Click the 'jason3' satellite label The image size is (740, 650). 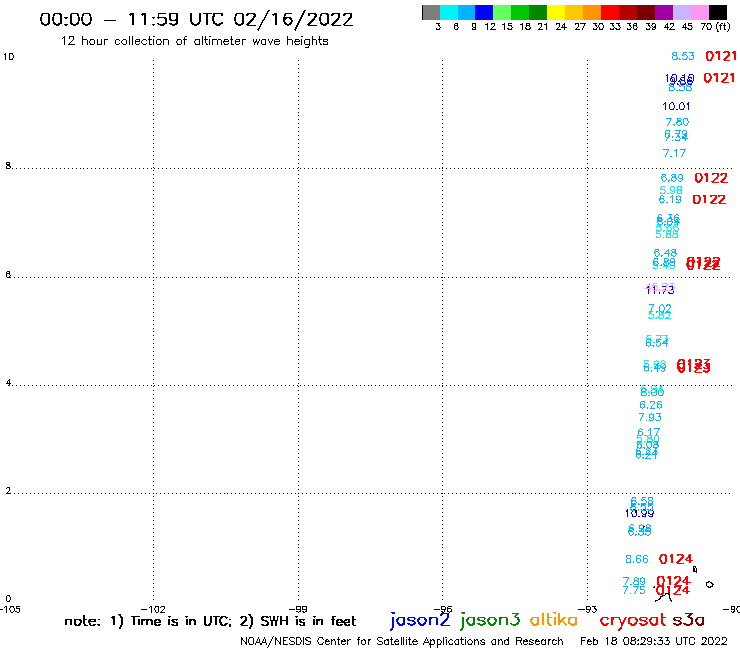click(490, 620)
